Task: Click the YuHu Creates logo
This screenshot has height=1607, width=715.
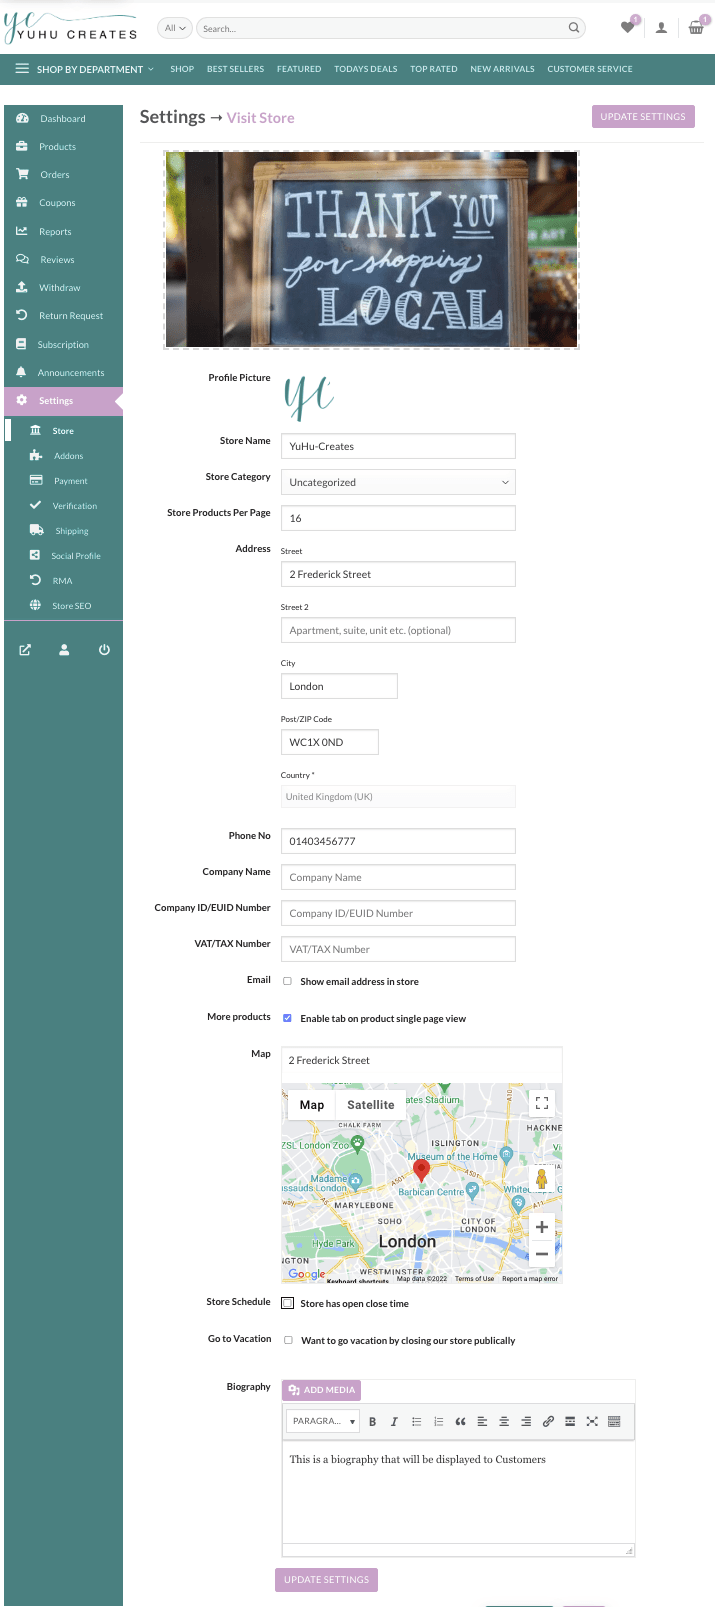Action: point(70,28)
